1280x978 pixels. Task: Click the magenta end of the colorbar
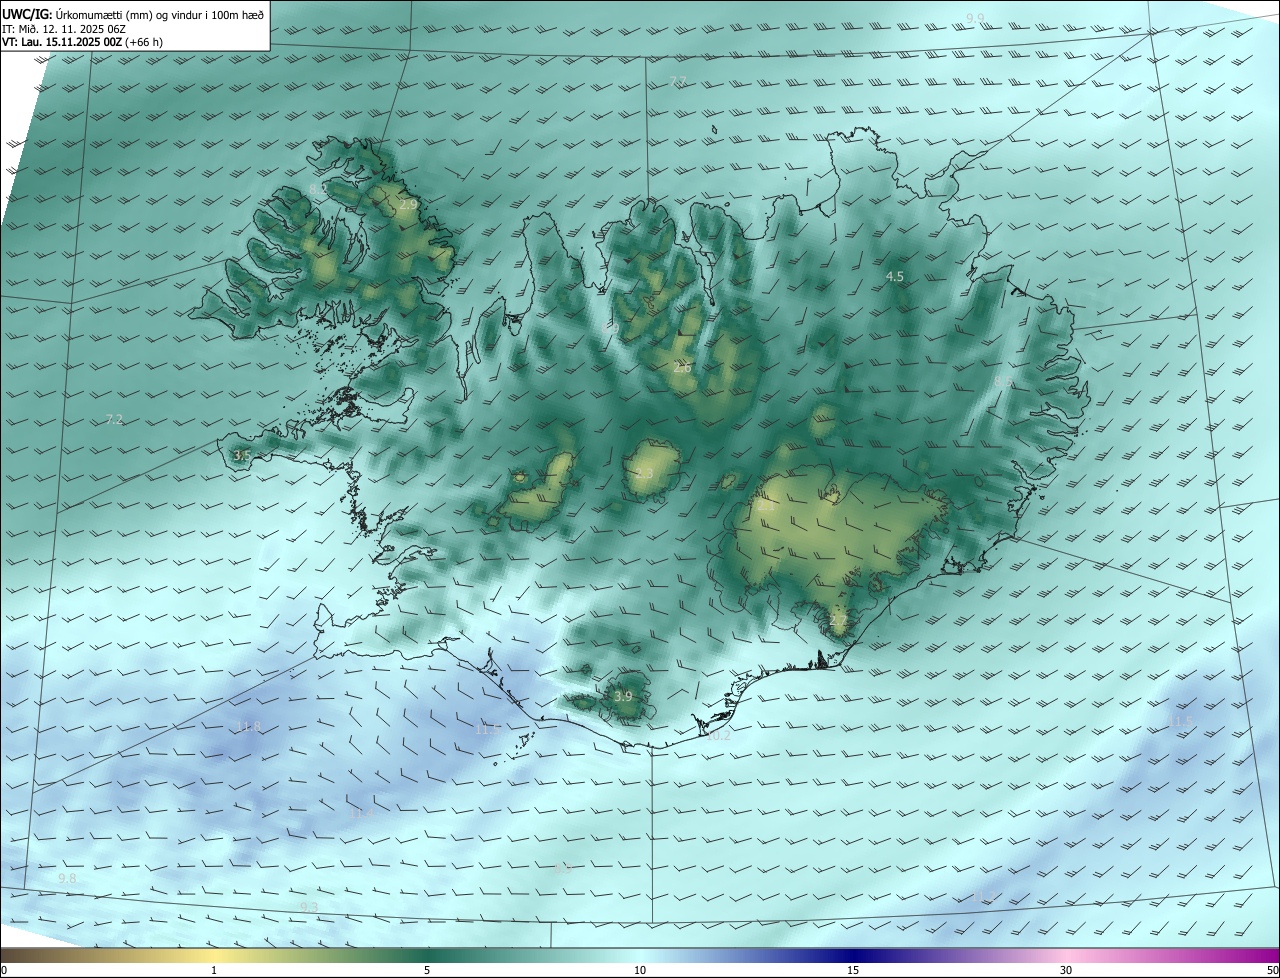1260,955
